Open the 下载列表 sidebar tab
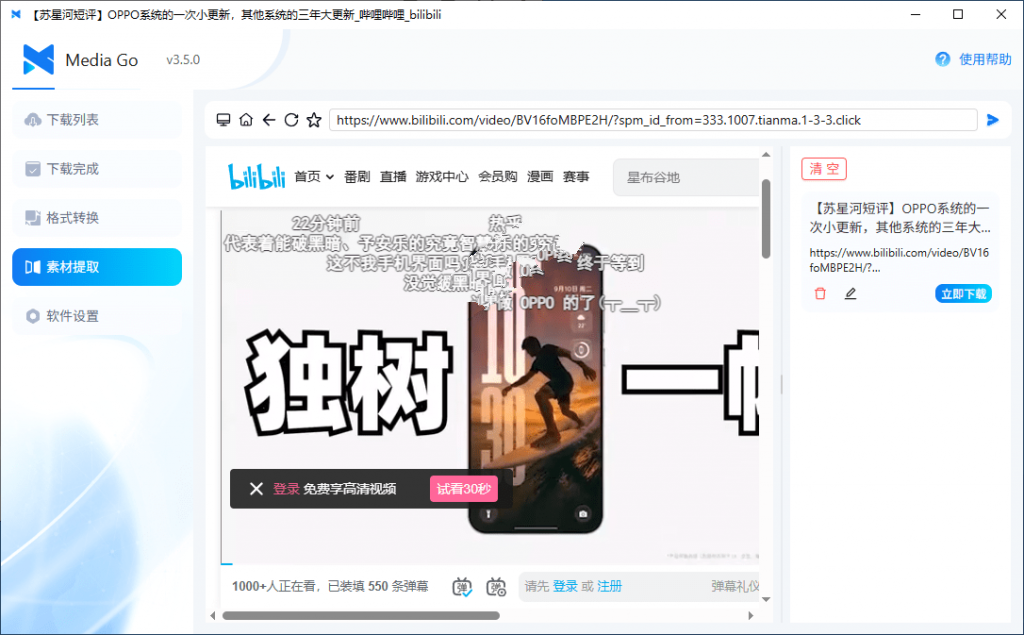Image resolution: width=1024 pixels, height=635 pixels. [97, 120]
